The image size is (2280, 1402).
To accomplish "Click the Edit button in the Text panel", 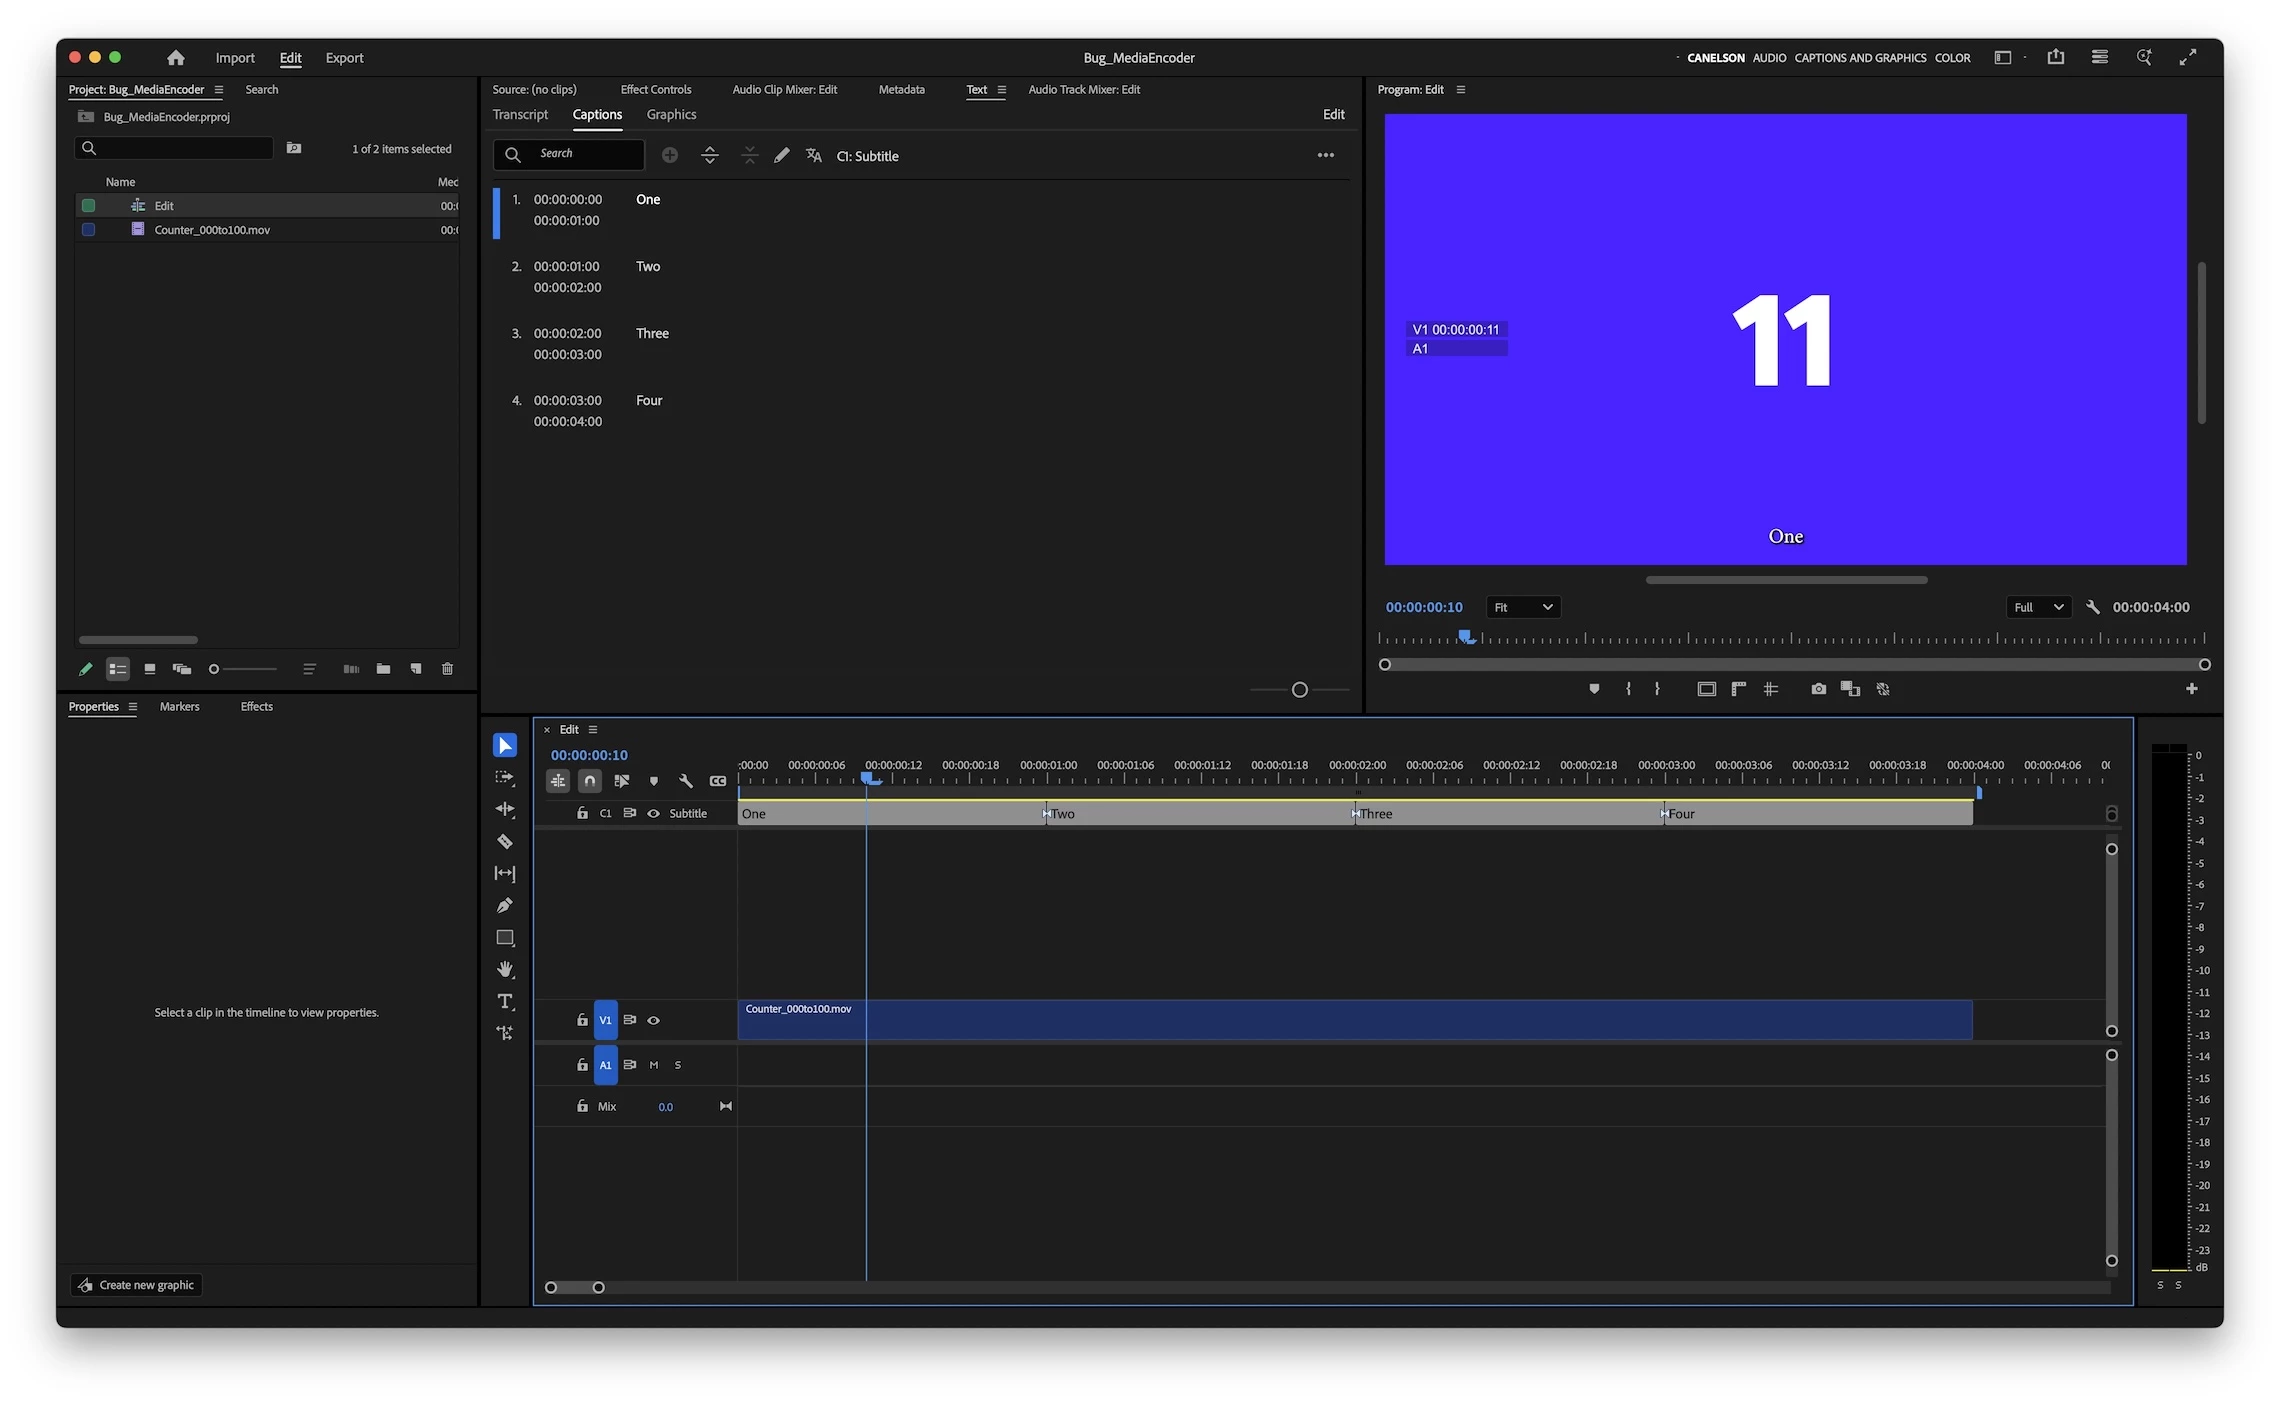I will click(1333, 114).
